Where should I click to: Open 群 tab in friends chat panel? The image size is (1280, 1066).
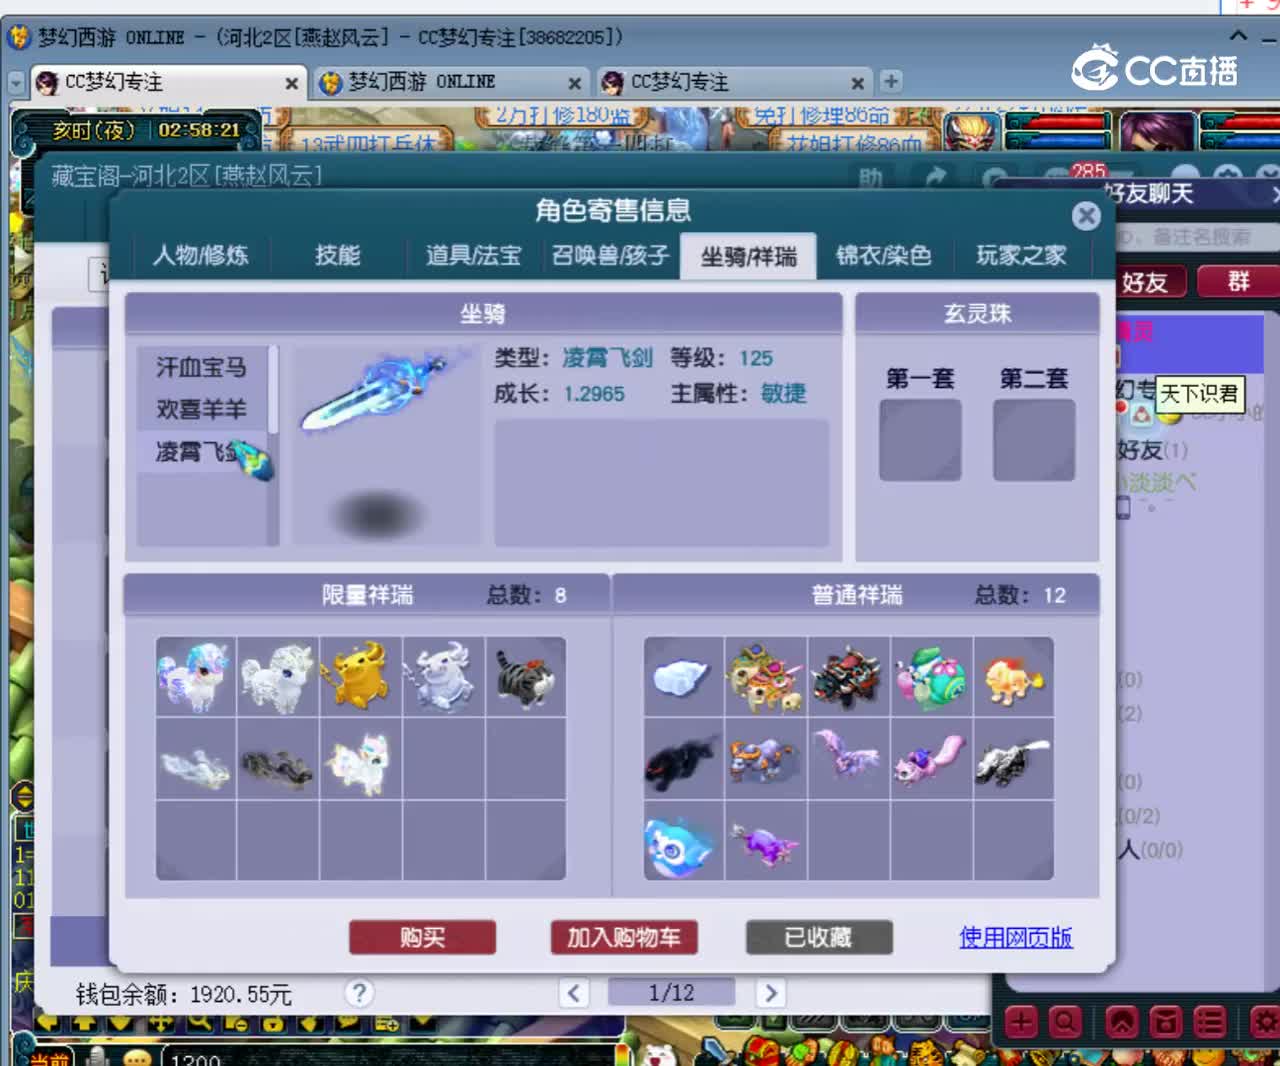coord(1238,282)
